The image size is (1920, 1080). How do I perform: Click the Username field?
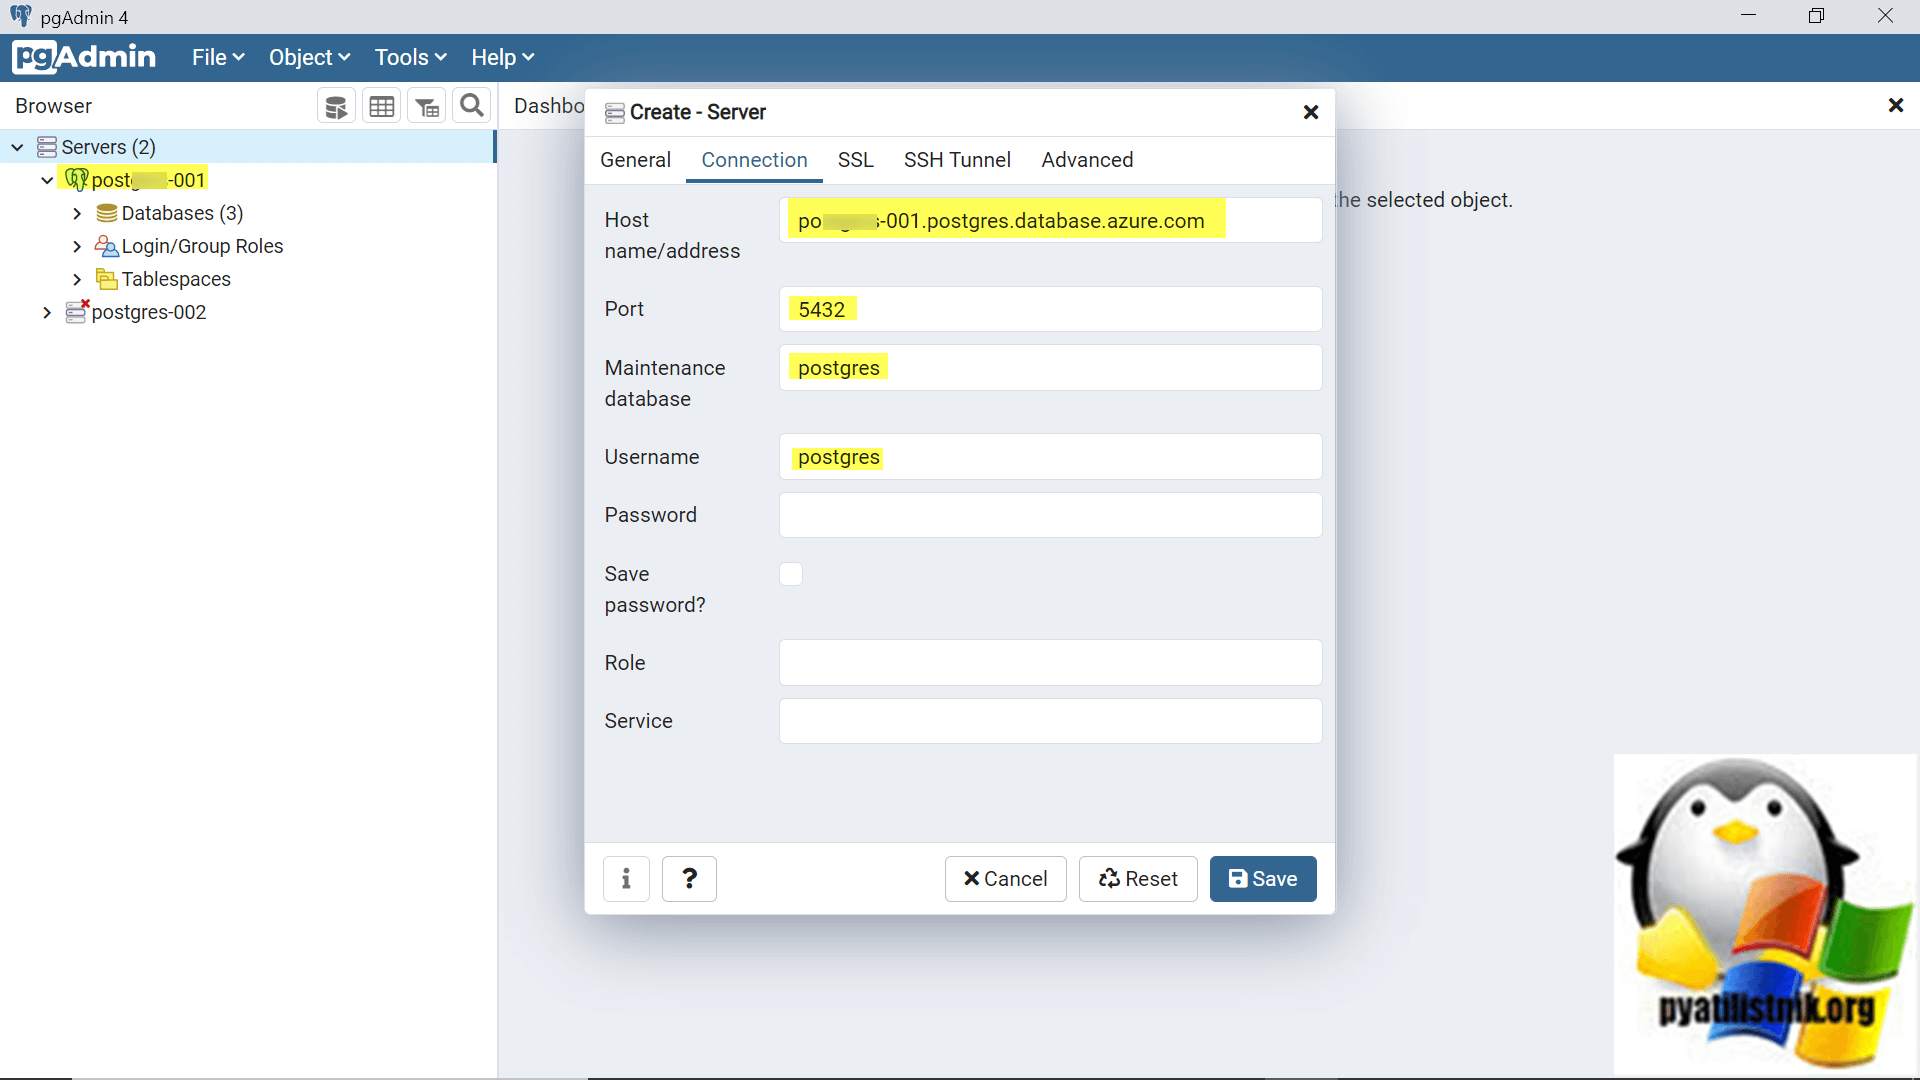[x=1050, y=457]
